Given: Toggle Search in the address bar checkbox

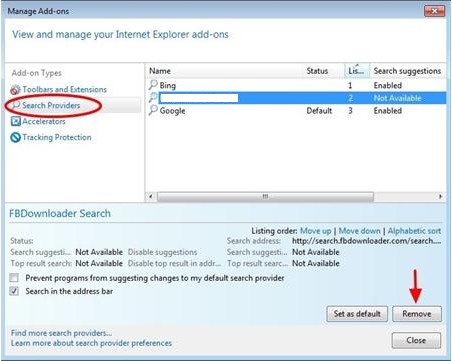Looking at the screenshot, I should click(14, 291).
